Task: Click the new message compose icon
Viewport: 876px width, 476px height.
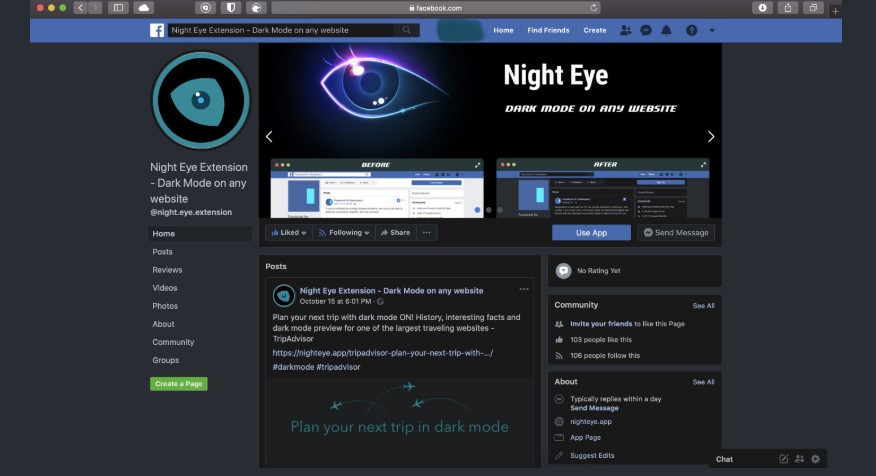Action: pyautogui.click(x=784, y=459)
